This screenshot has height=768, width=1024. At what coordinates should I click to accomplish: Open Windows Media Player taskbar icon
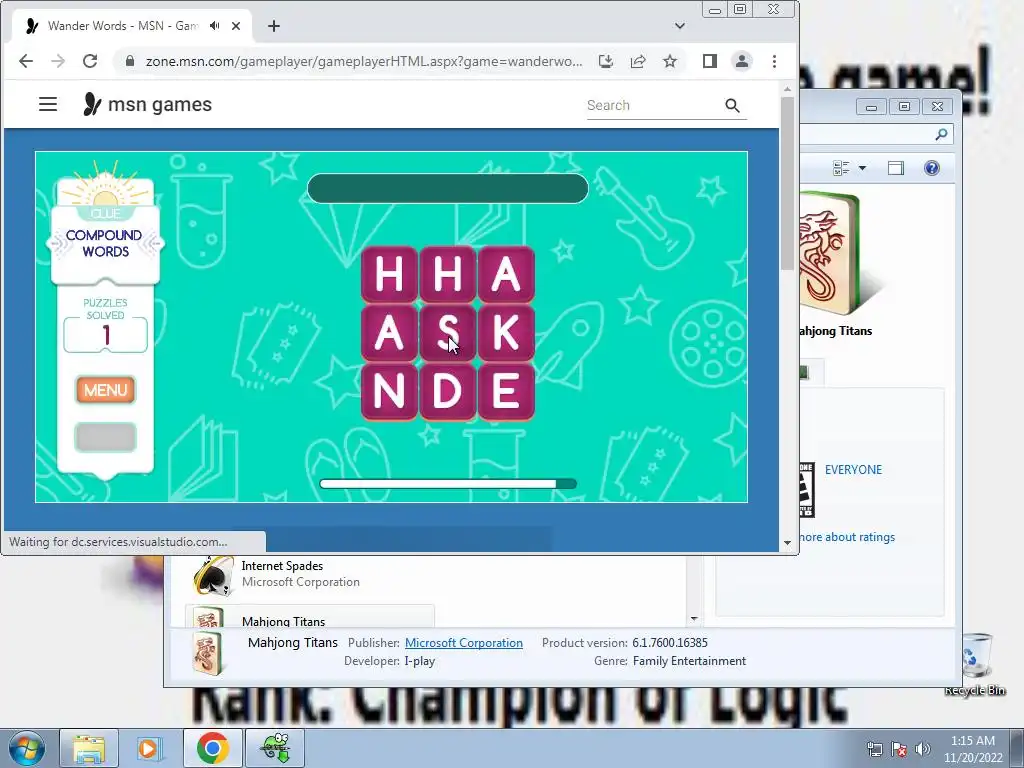tap(150, 748)
